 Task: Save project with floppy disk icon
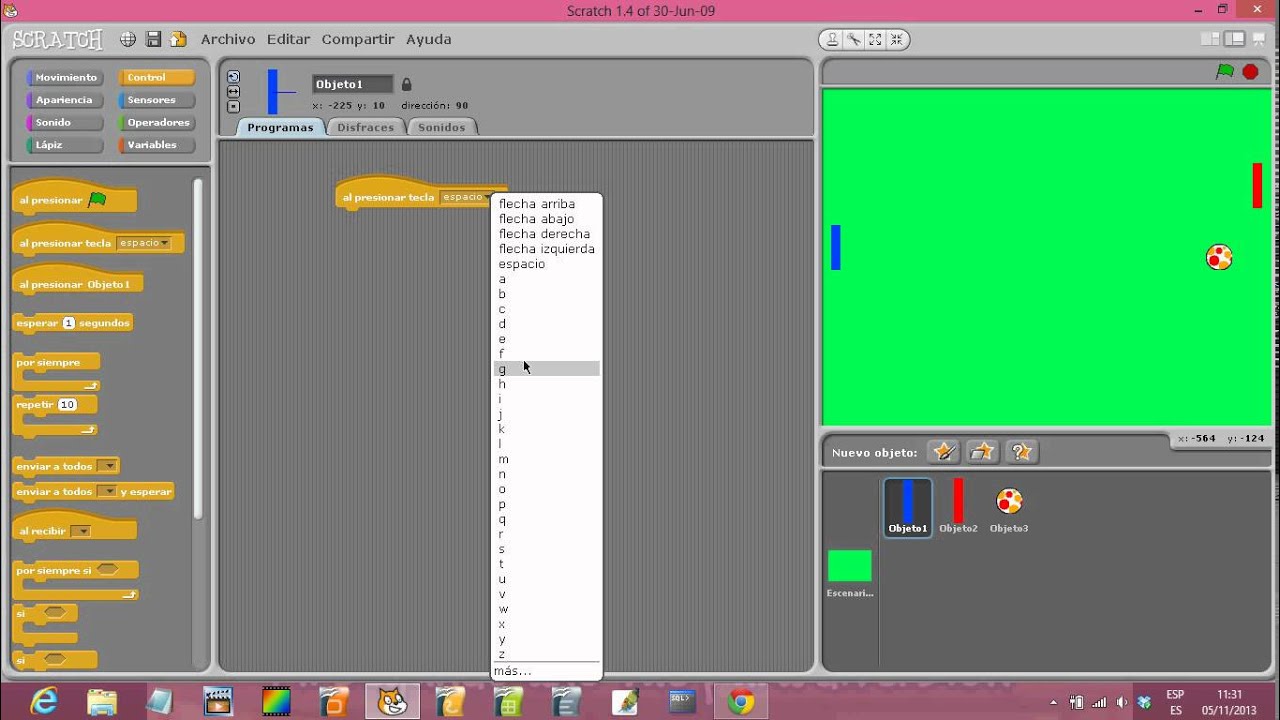(153, 39)
